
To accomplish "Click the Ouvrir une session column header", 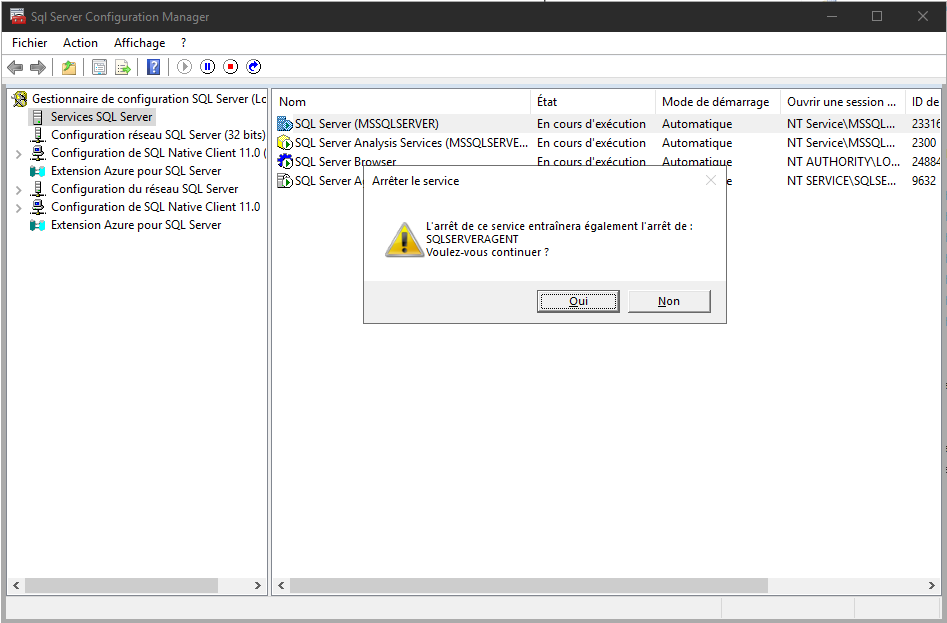I will point(843,102).
